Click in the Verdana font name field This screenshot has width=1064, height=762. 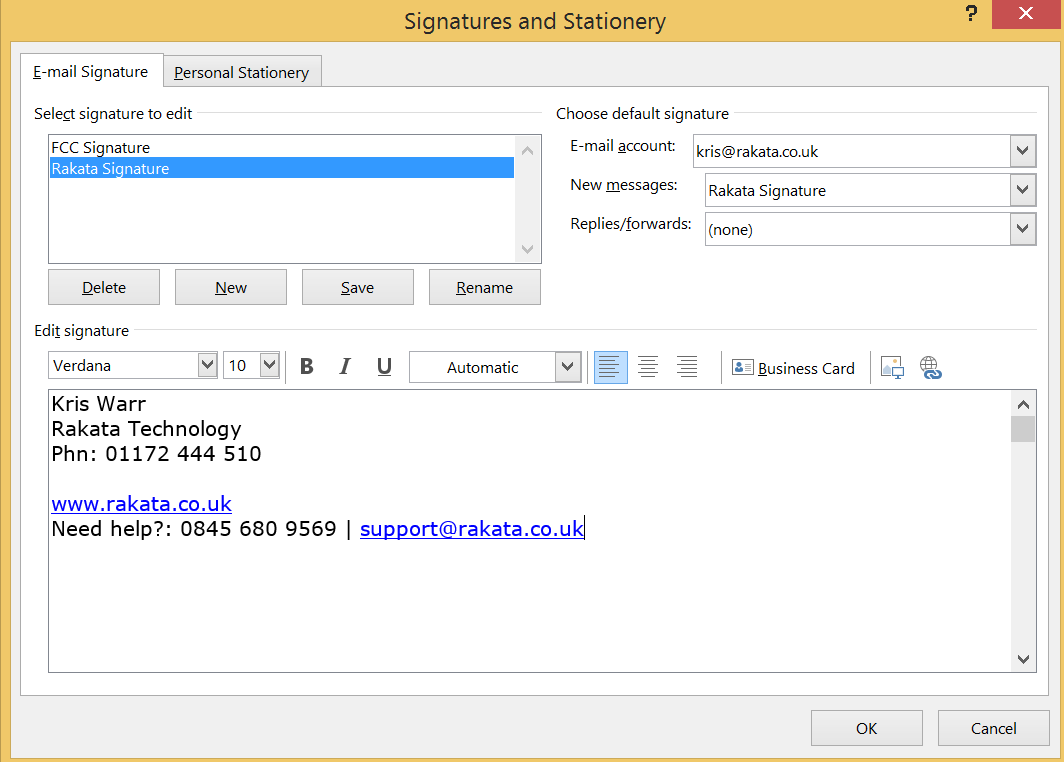(124, 365)
